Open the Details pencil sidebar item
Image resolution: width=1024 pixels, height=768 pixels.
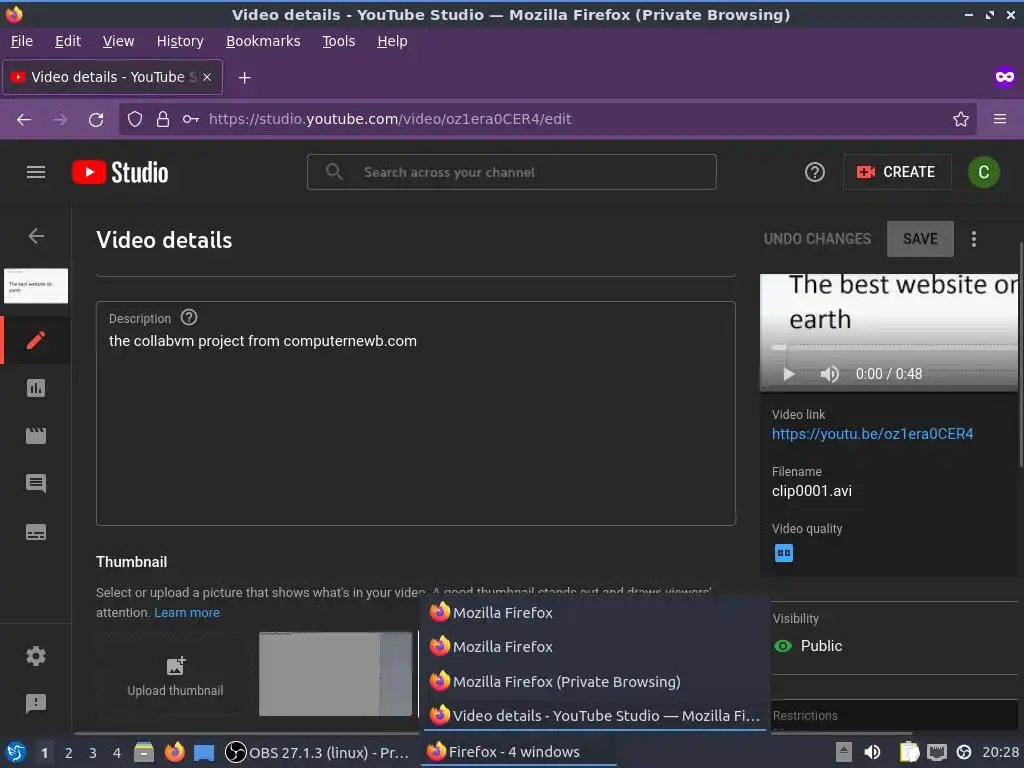coord(36,340)
